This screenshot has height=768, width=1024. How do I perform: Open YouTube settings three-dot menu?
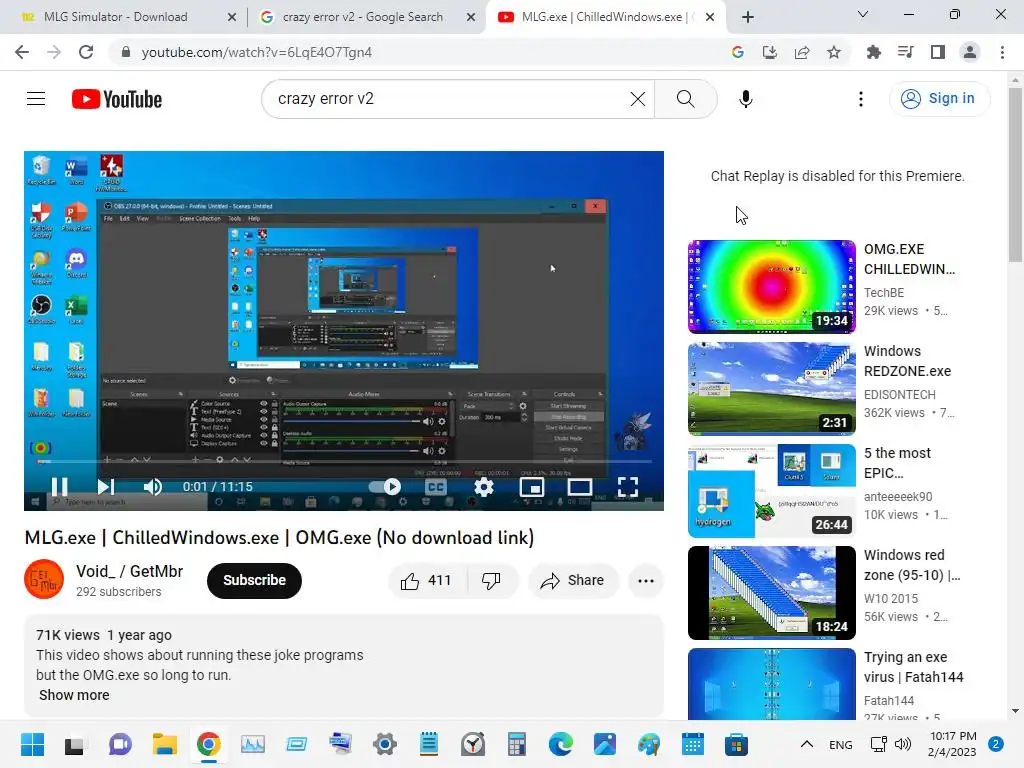point(860,99)
